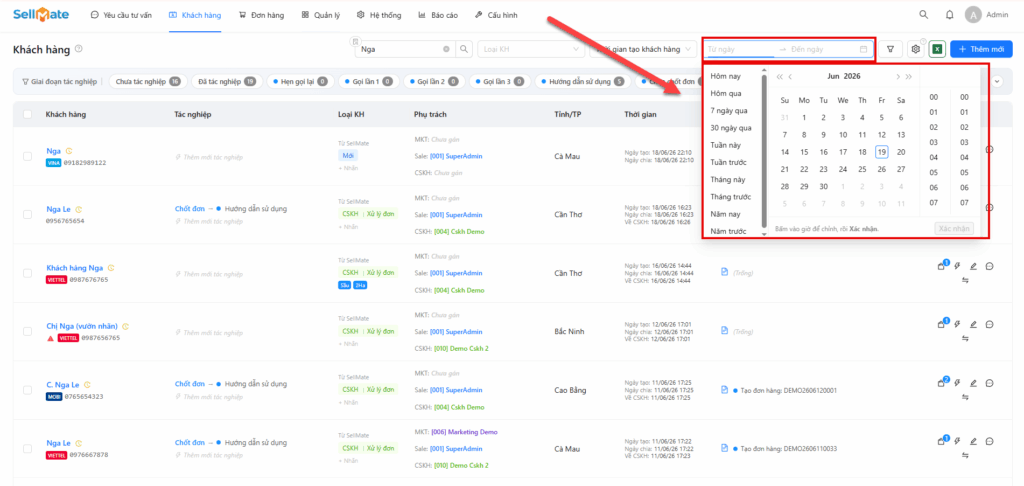Click the search magnifier next to Nga field
This screenshot has height=486, width=1024.
(463, 49)
